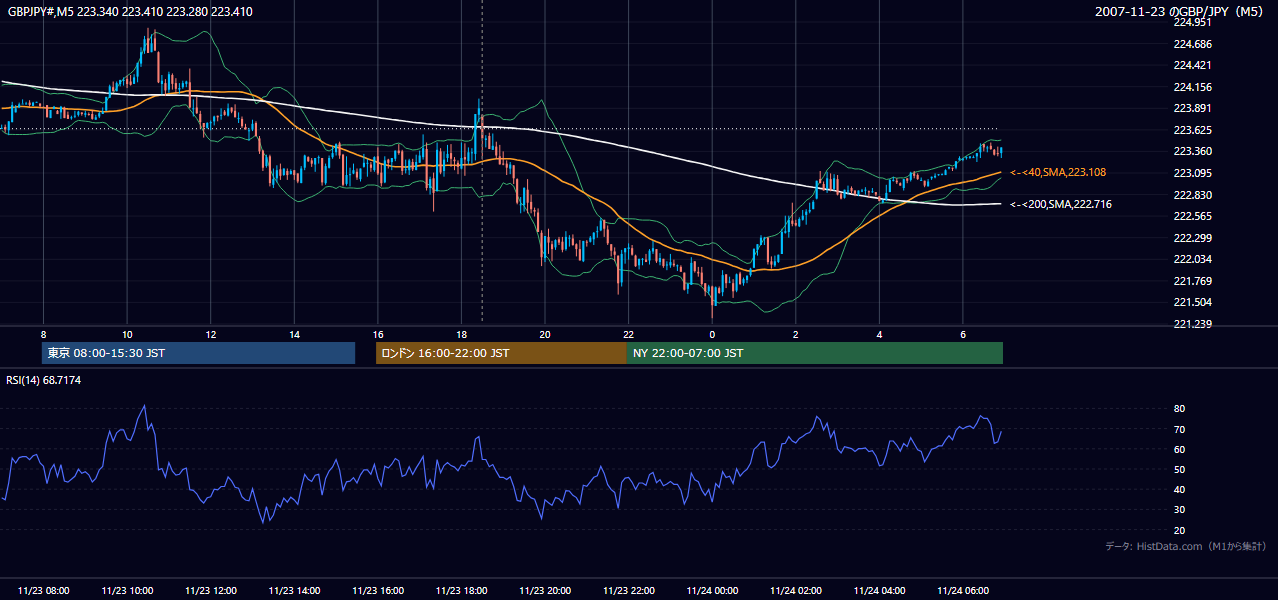Click the 222.299 price axis label
Viewport: 1278px width, 600px height.
pyautogui.click(x=1193, y=238)
